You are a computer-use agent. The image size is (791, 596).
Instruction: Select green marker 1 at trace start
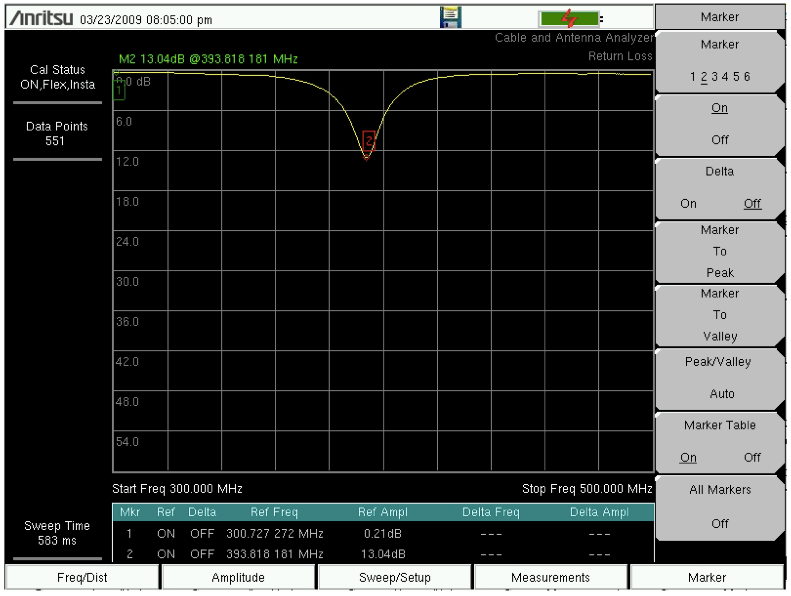coord(119,90)
